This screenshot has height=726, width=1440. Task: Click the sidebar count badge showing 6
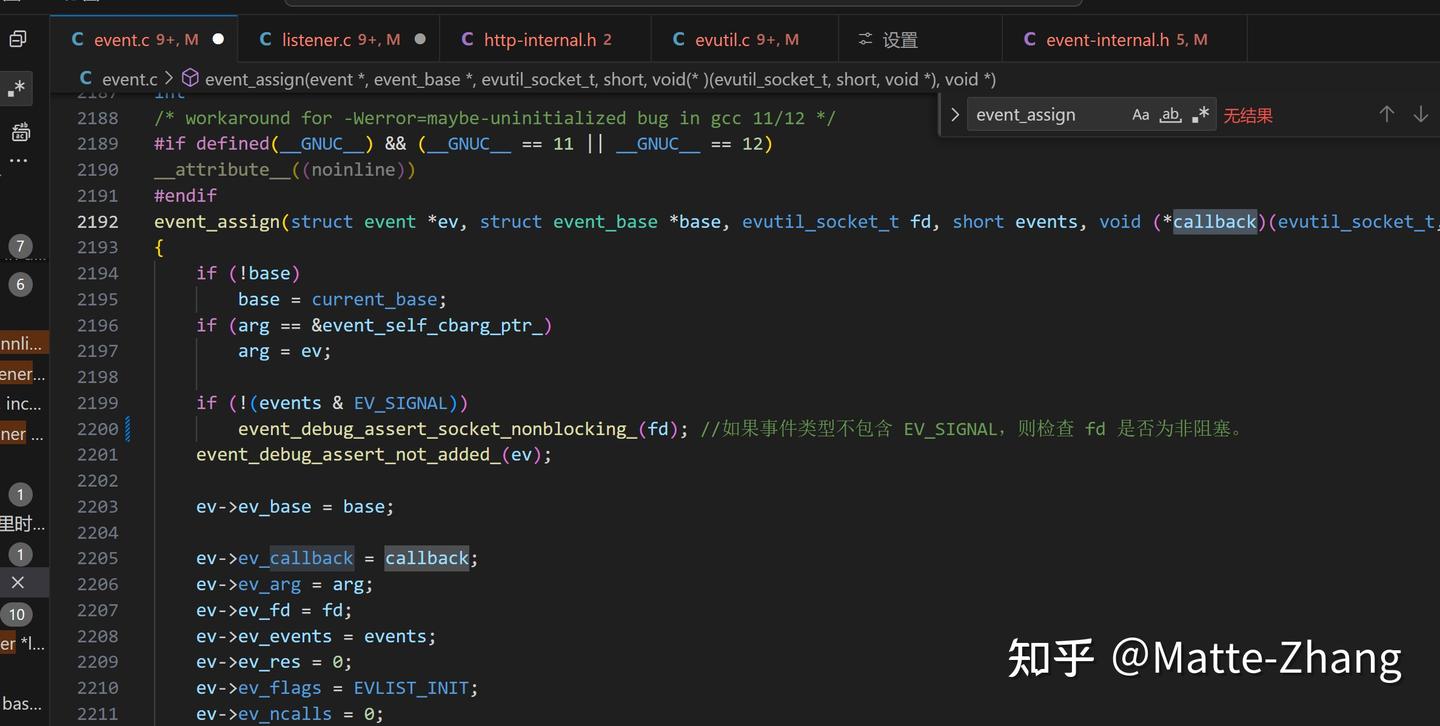[x=20, y=284]
